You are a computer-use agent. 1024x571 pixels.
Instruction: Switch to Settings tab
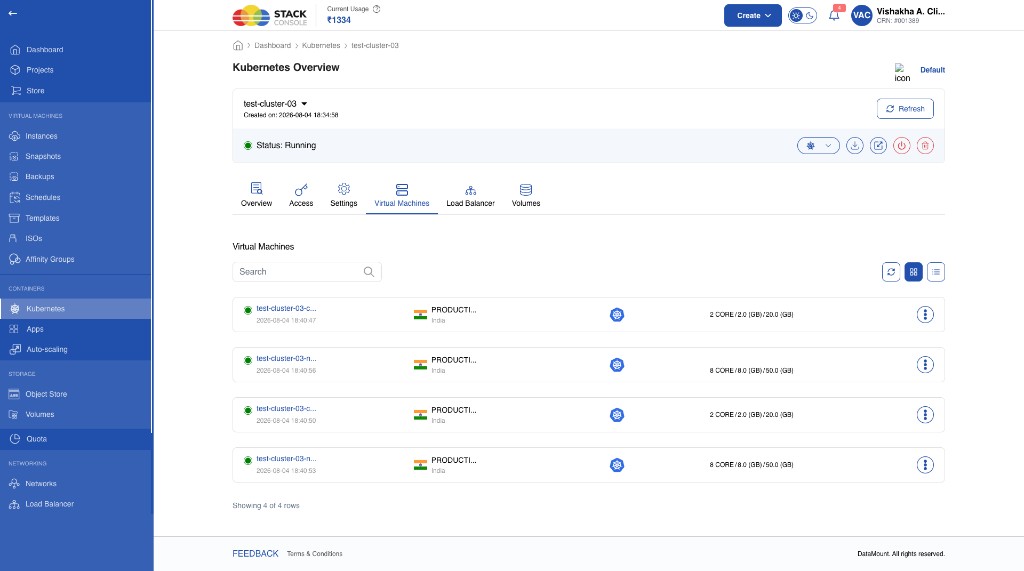(x=344, y=195)
